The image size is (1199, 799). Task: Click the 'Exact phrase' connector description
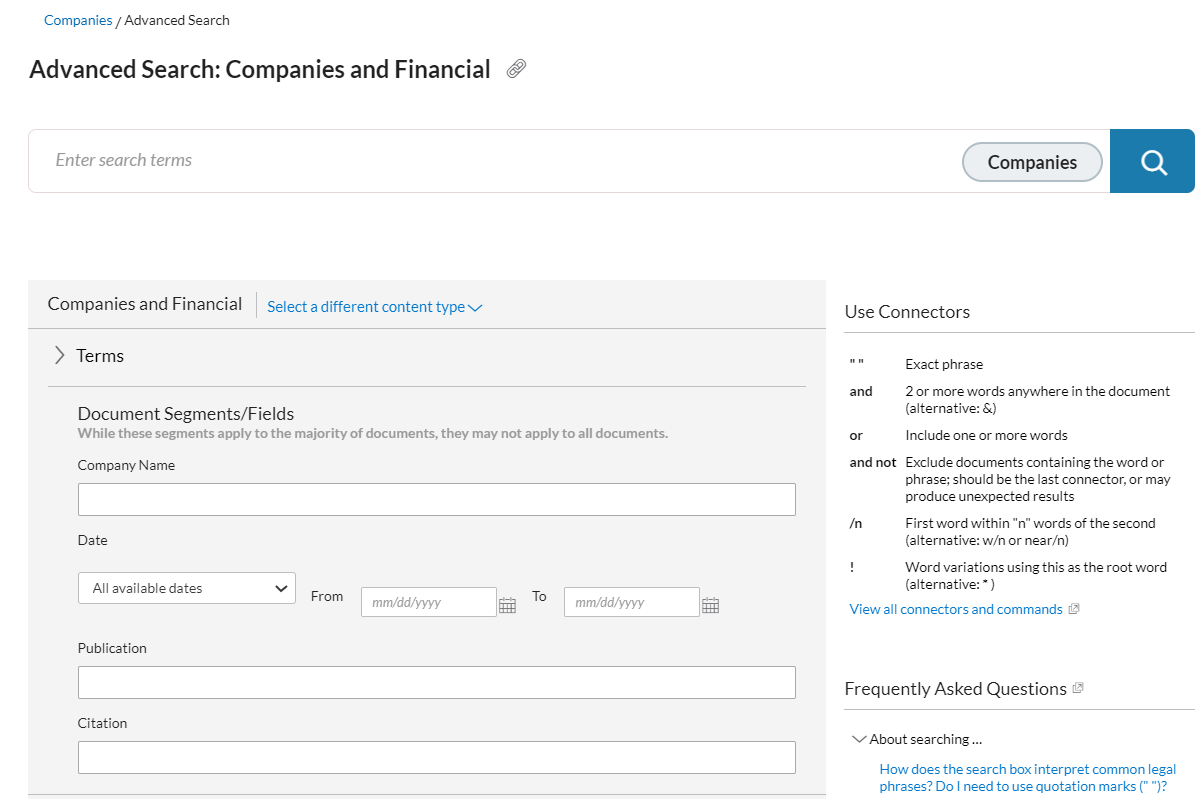click(944, 364)
